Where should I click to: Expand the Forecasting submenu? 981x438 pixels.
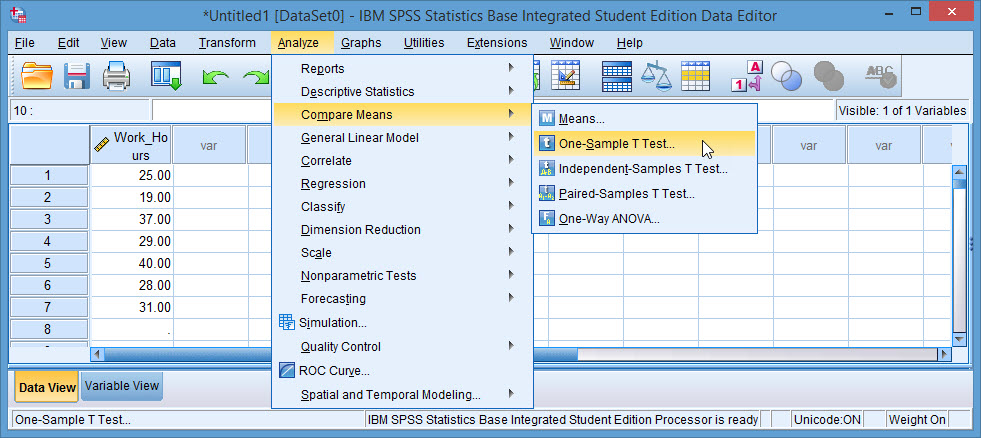tap(402, 298)
